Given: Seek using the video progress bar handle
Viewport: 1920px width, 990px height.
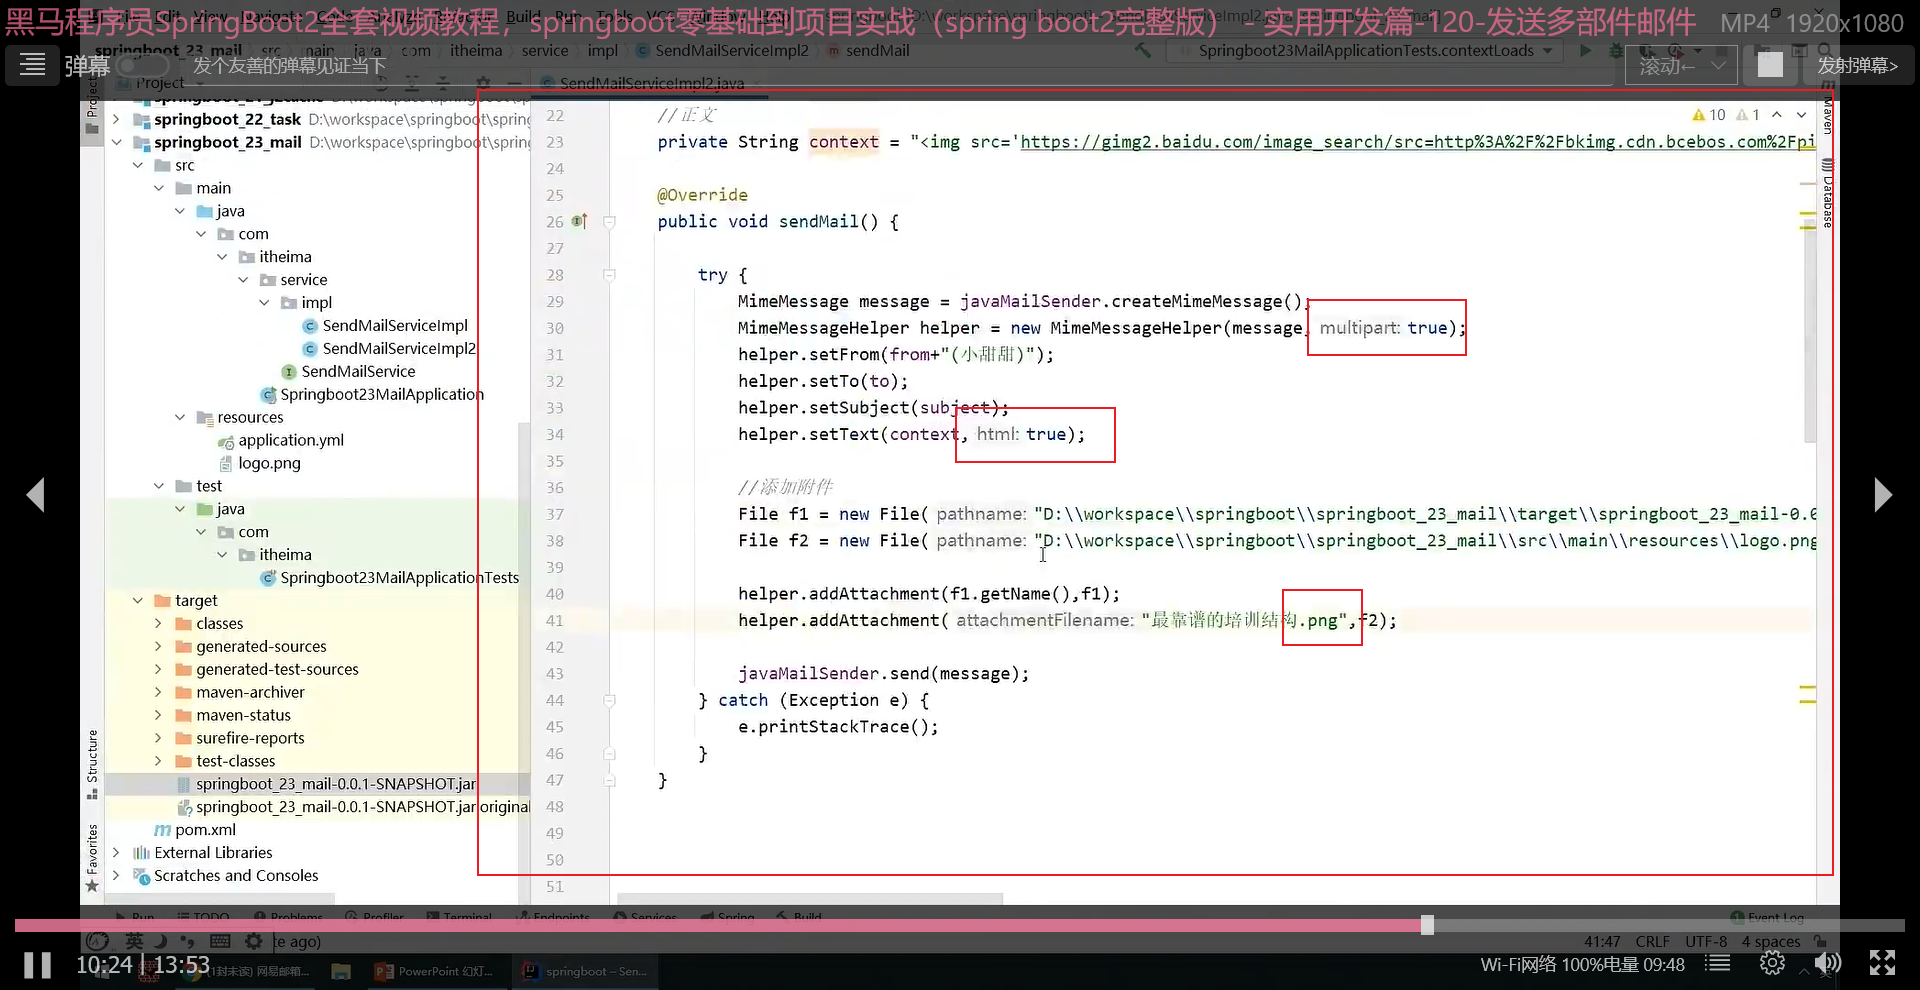Looking at the screenshot, I should tap(1427, 926).
